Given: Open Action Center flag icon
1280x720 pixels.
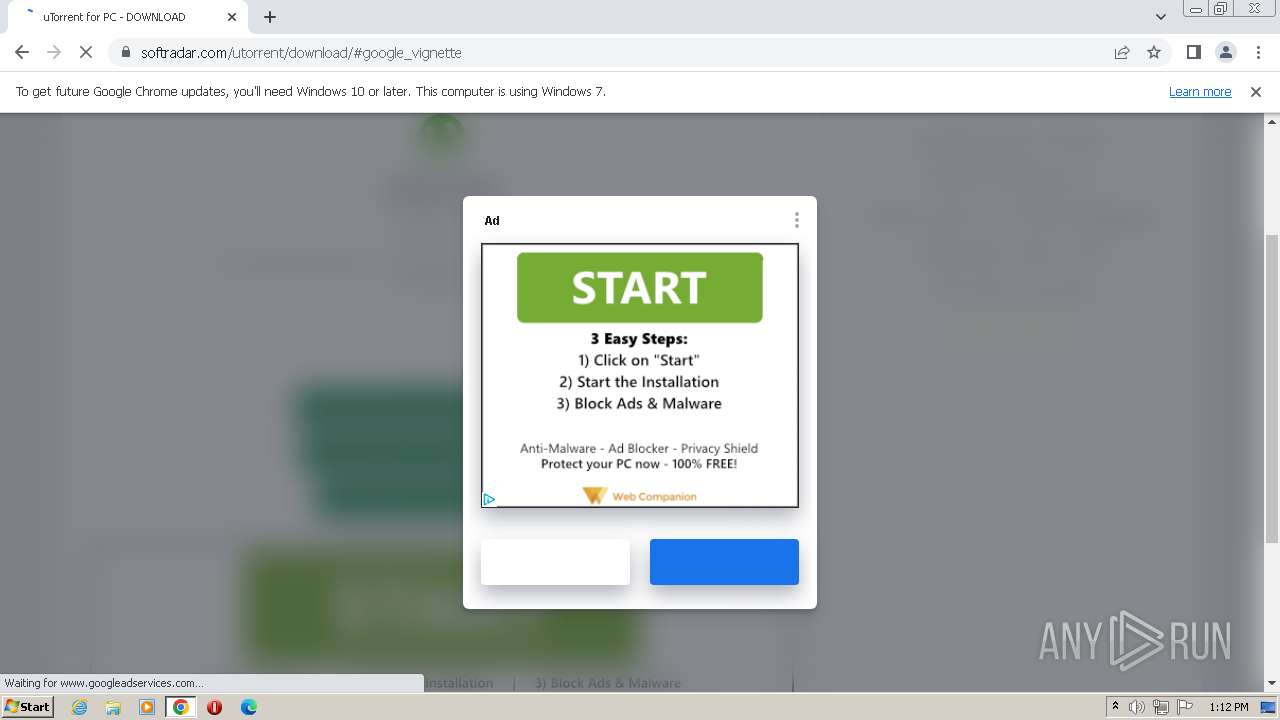Looking at the screenshot, I should 1184,707.
